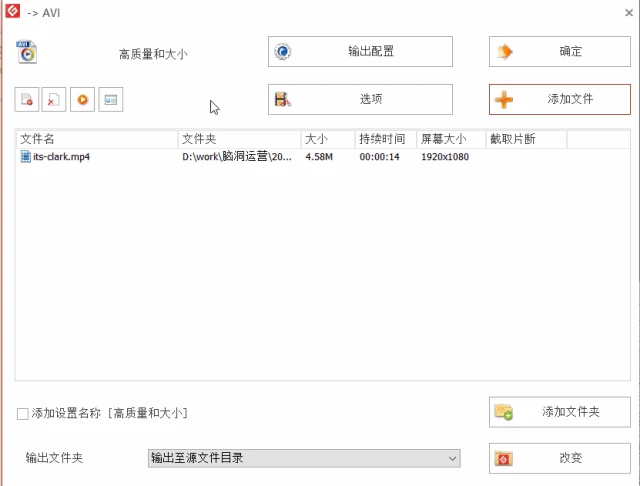Image resolution: width=640 pixels, height=486 pixels.
Task: Click the D:\work folder path cell
Action: click(237, 157)
